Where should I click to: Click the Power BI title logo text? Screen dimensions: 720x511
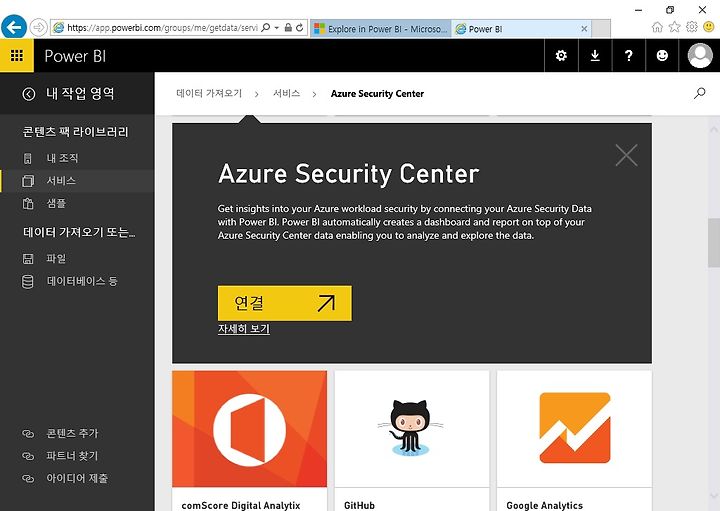click(x=75, y=56)
